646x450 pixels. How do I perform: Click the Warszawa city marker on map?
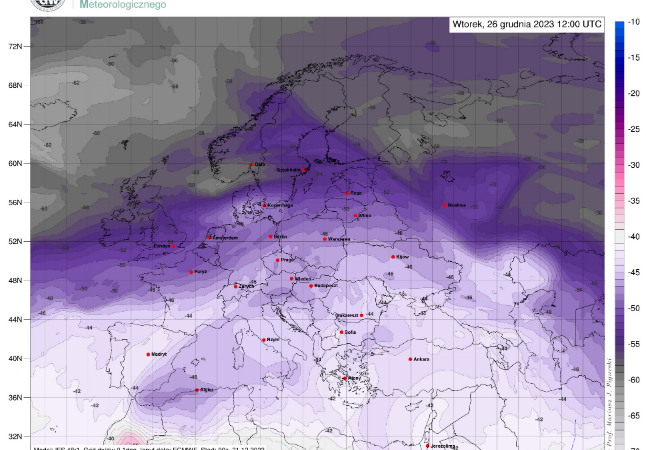tap(325, 239)
